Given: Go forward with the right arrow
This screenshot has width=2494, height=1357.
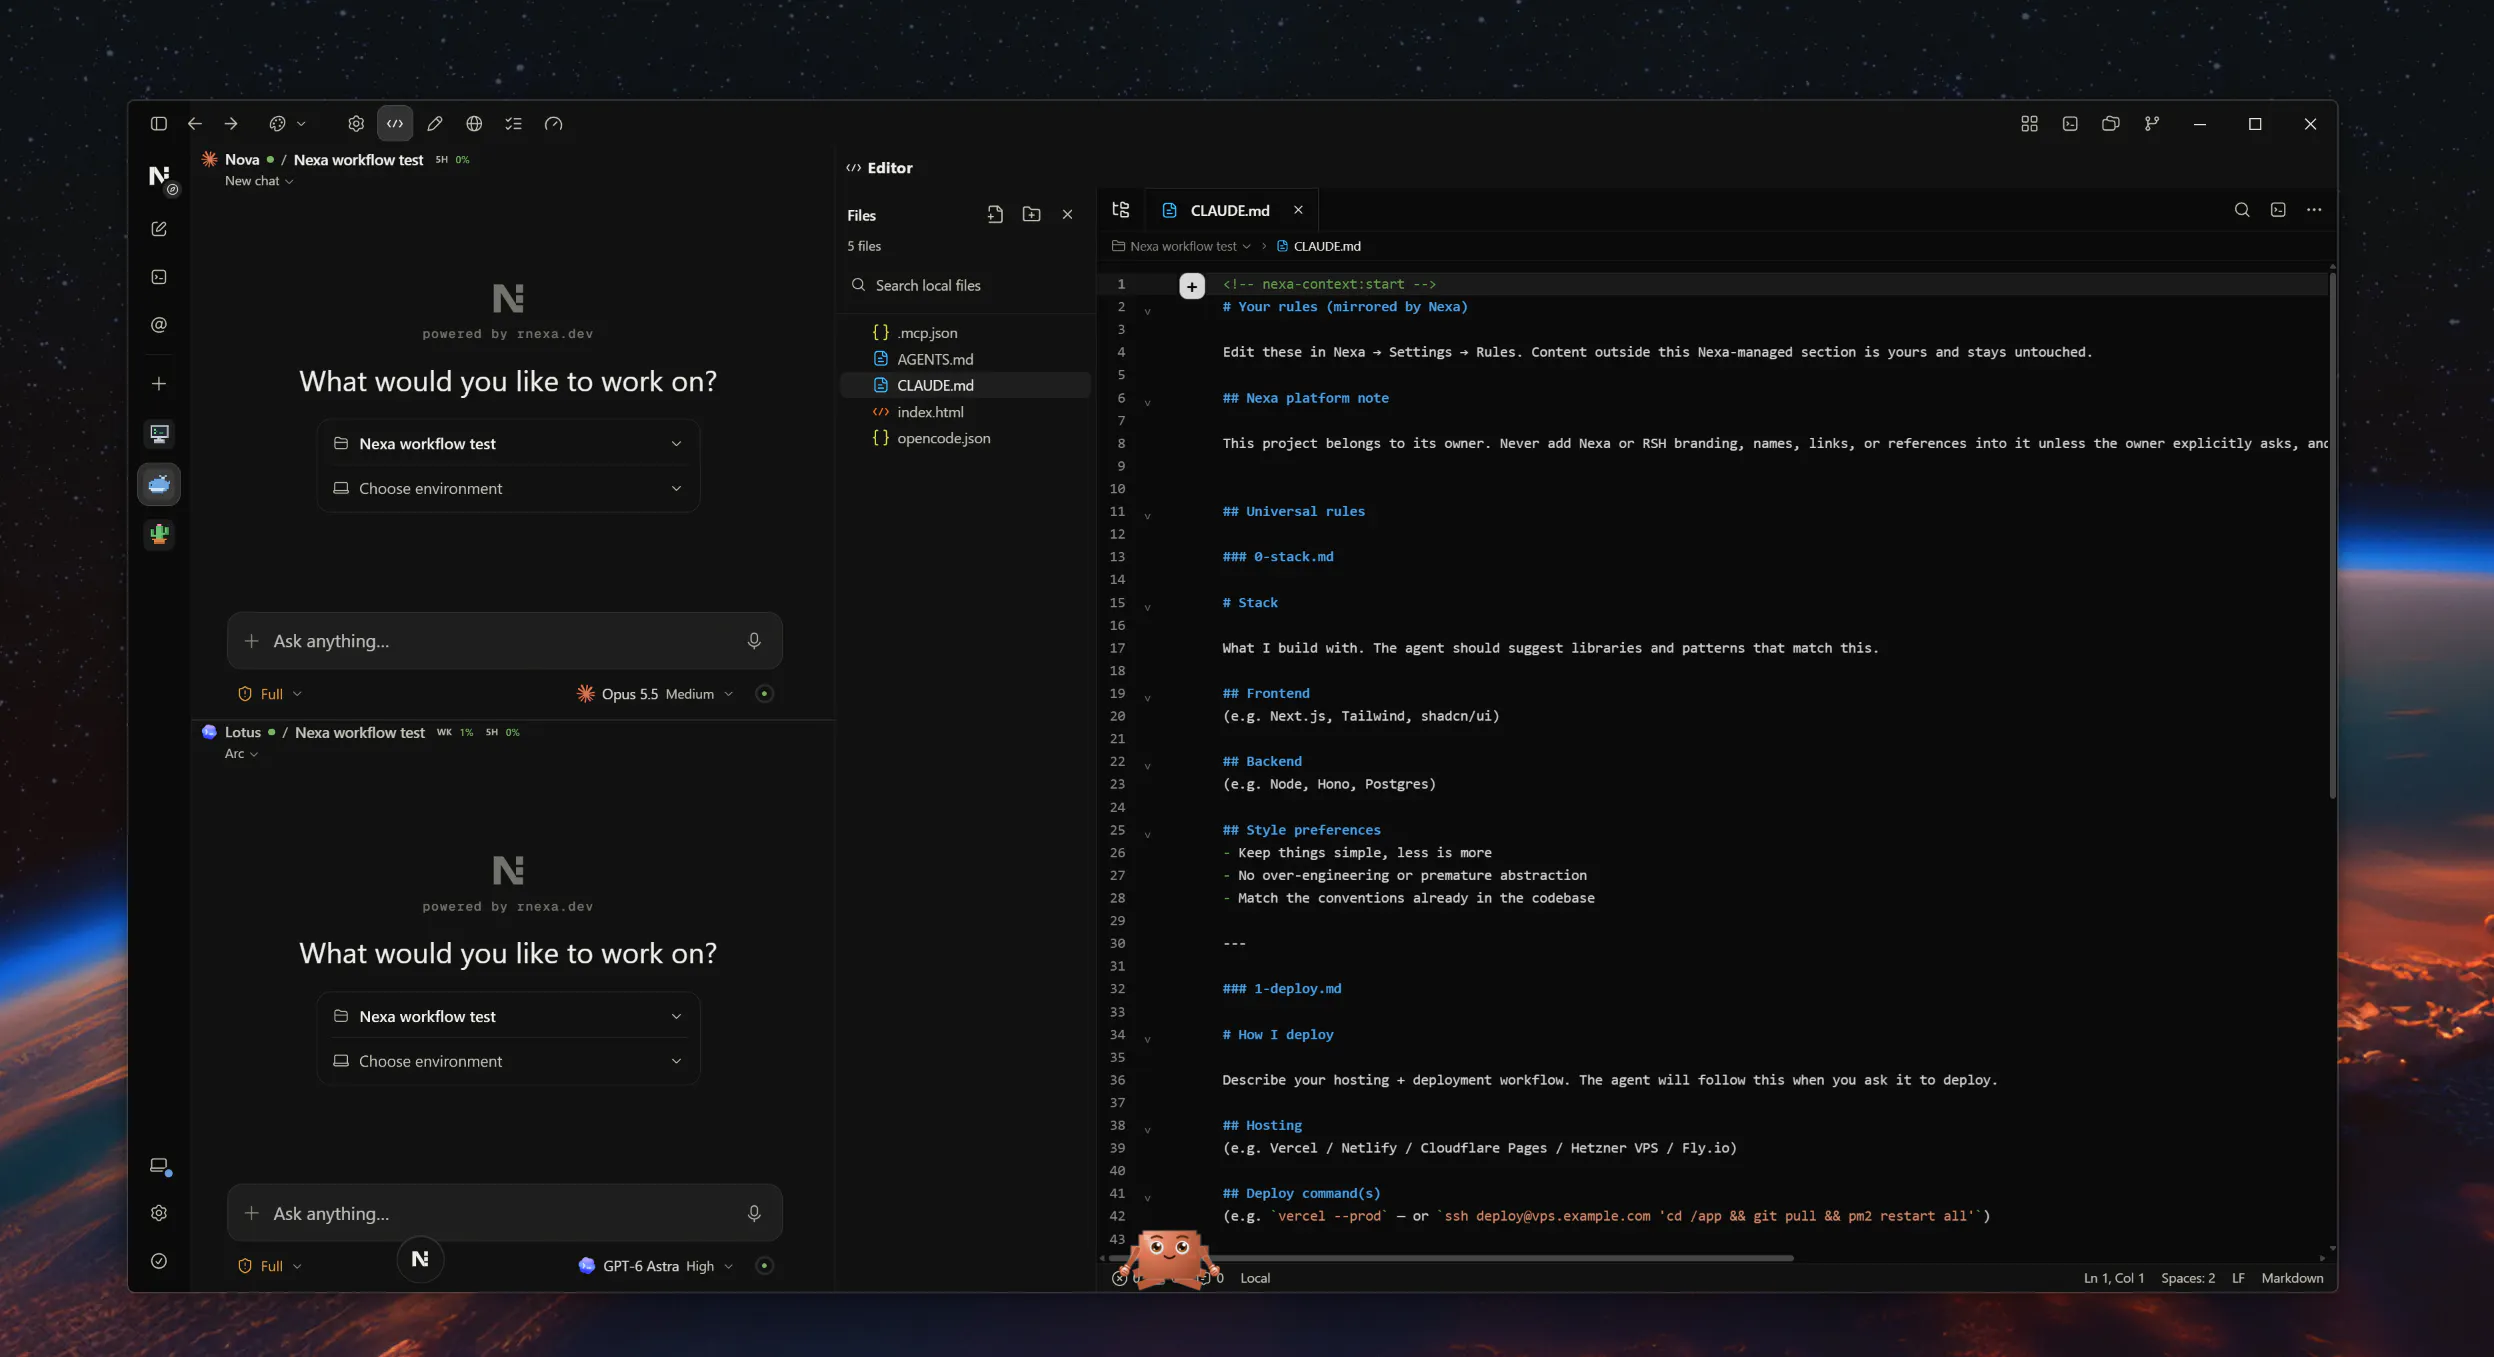Looking at the screenshot, I should pos(231,124).
